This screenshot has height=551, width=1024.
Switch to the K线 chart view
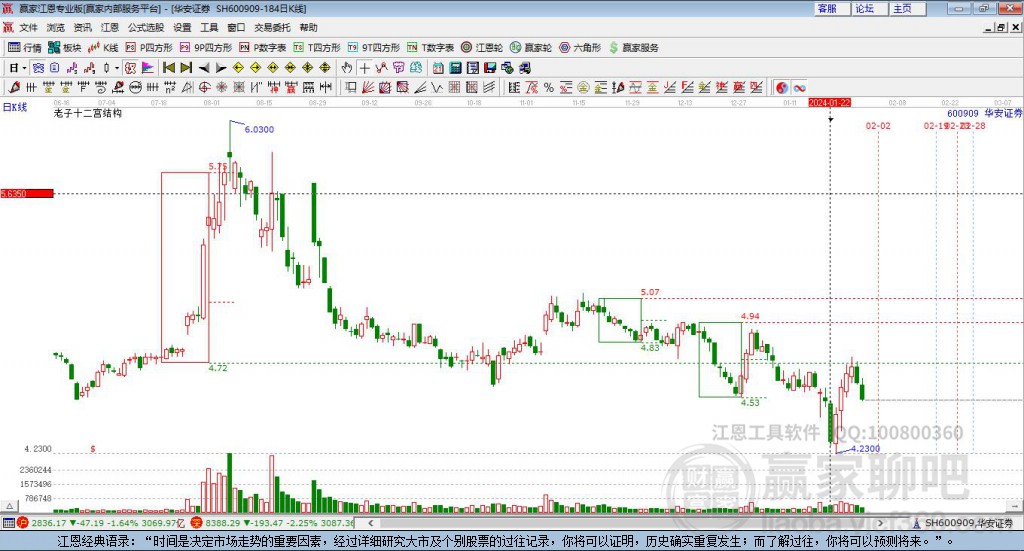[103, 48]
